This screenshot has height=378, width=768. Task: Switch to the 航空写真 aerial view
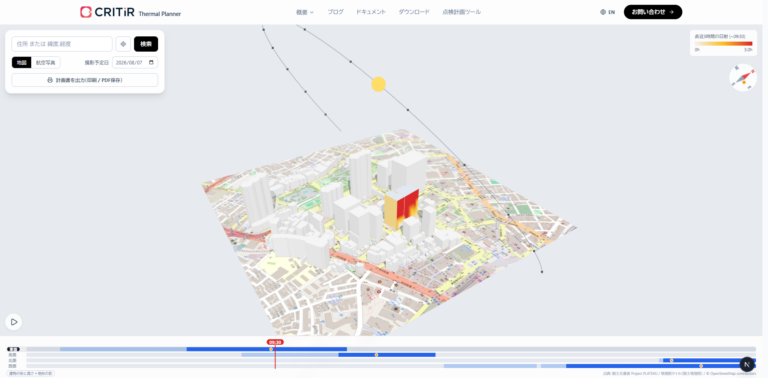coord(46,63)
